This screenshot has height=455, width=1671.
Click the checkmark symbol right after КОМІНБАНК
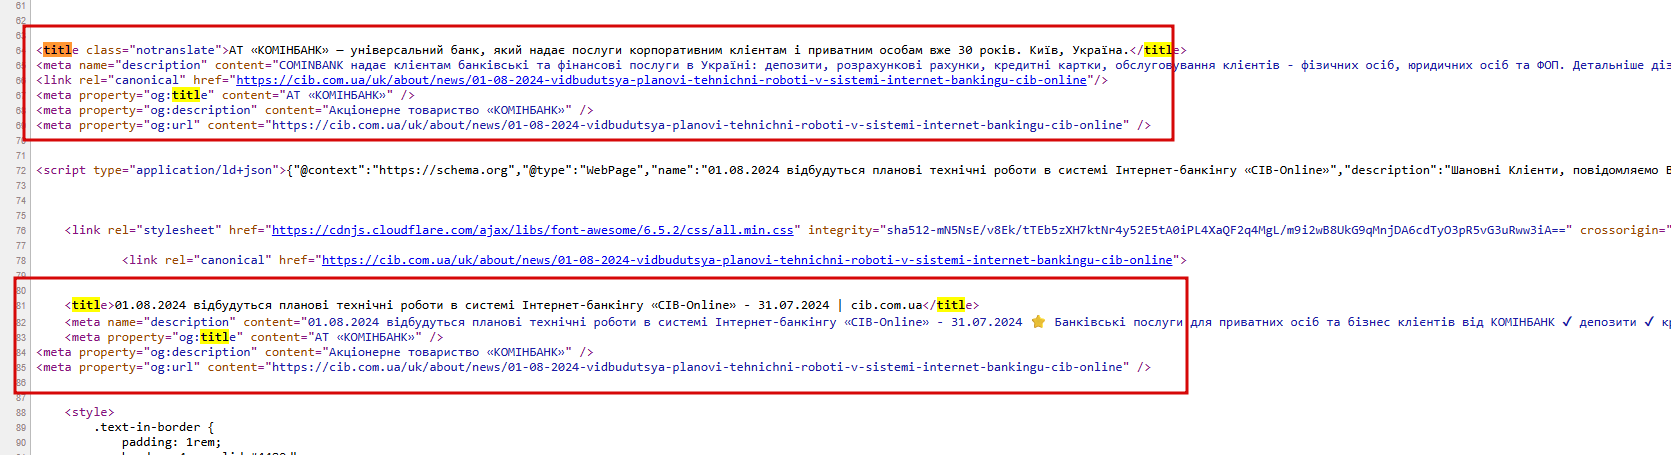(x=1567, y=322)
